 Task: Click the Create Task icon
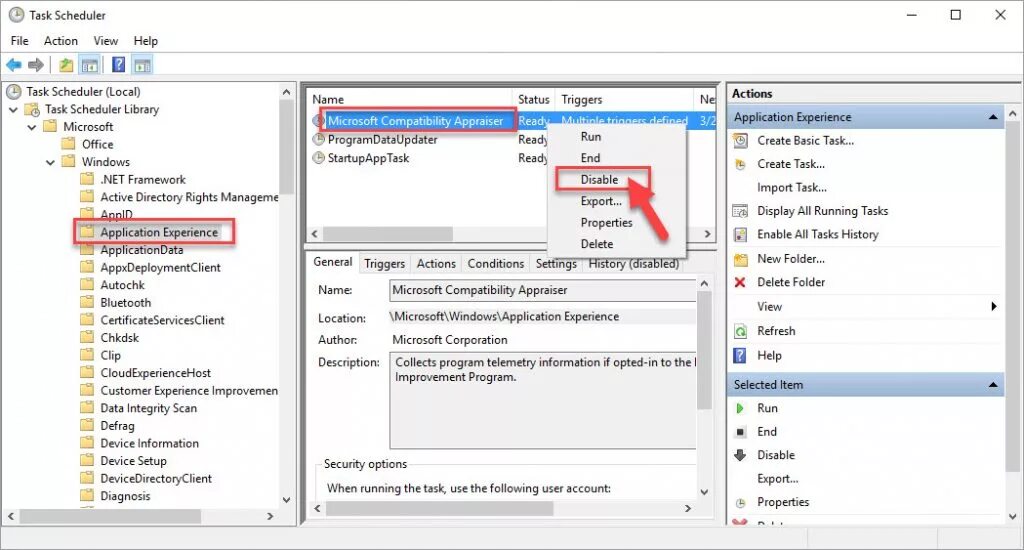pyautogui.click(x=740, y=164)
